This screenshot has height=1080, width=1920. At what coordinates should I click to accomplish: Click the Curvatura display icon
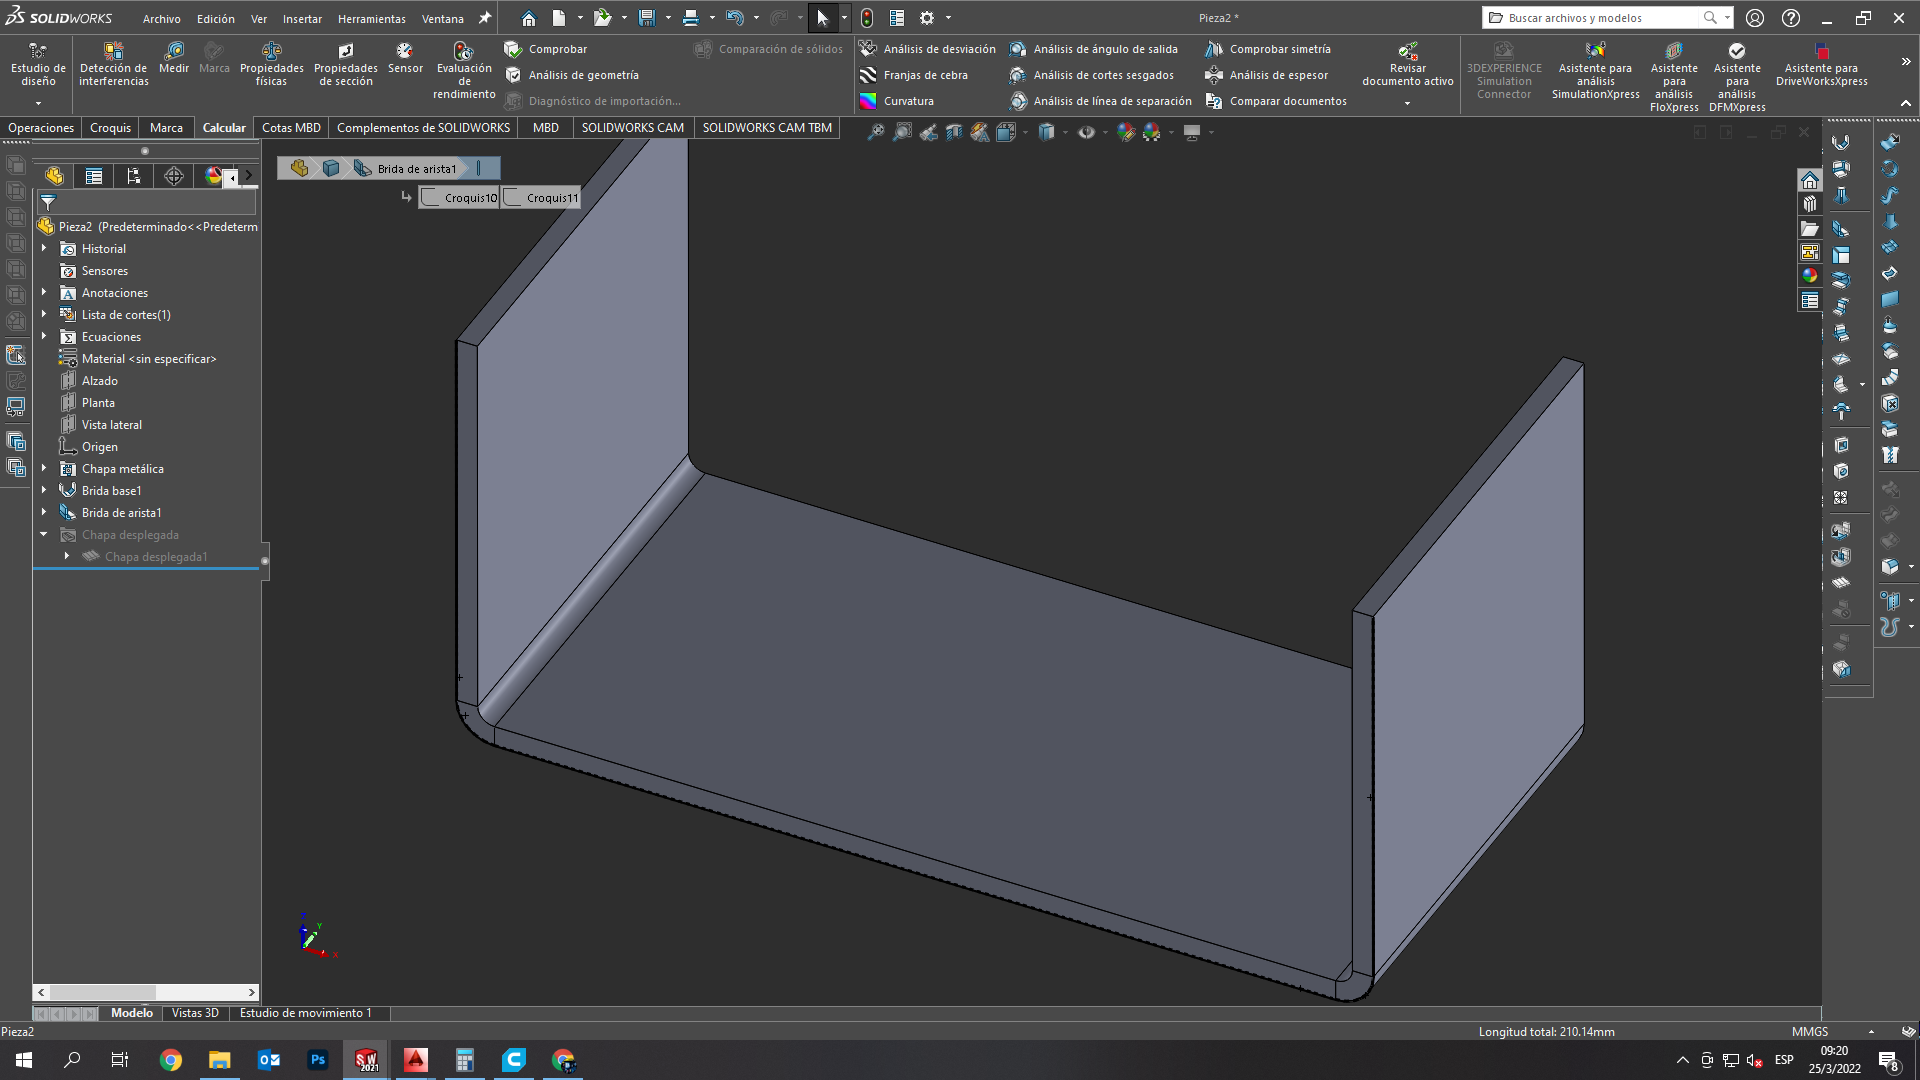(x=868, y=101)
